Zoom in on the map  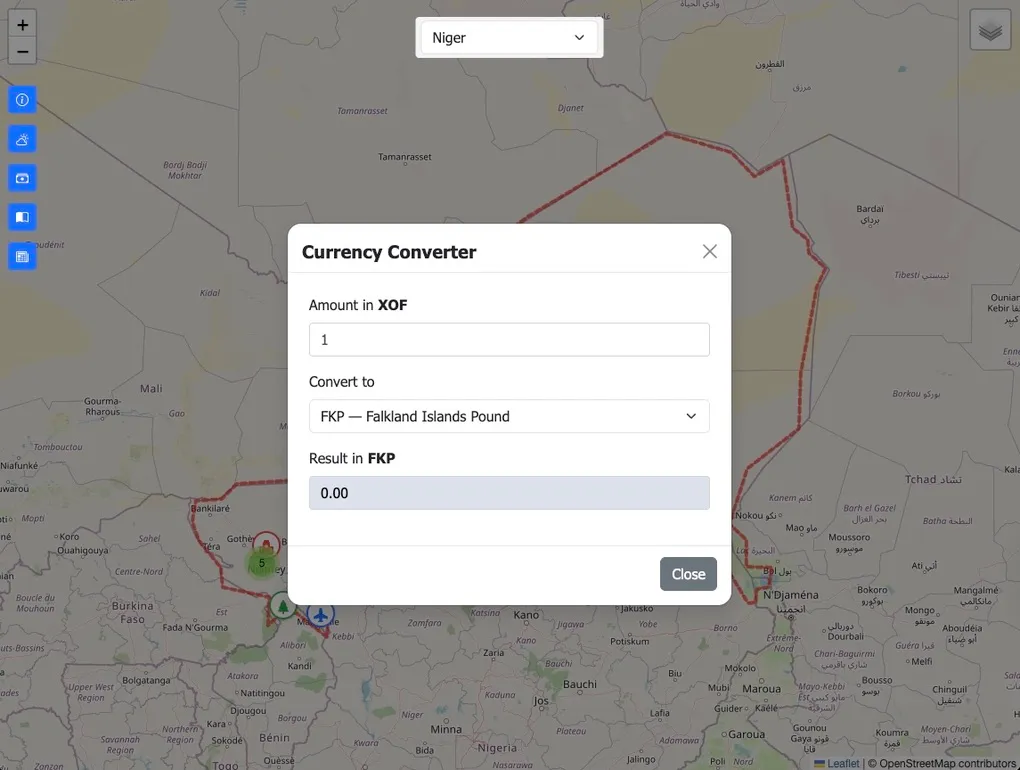(22, 25)
